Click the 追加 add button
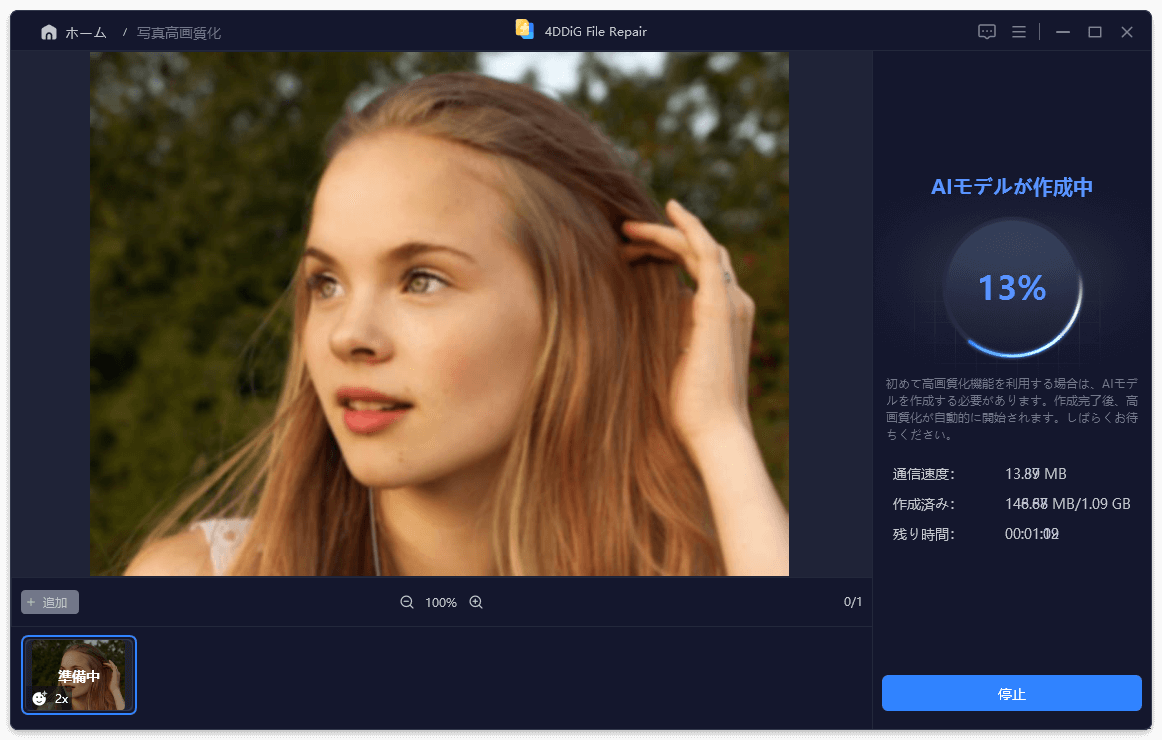 tap(50, 602)
